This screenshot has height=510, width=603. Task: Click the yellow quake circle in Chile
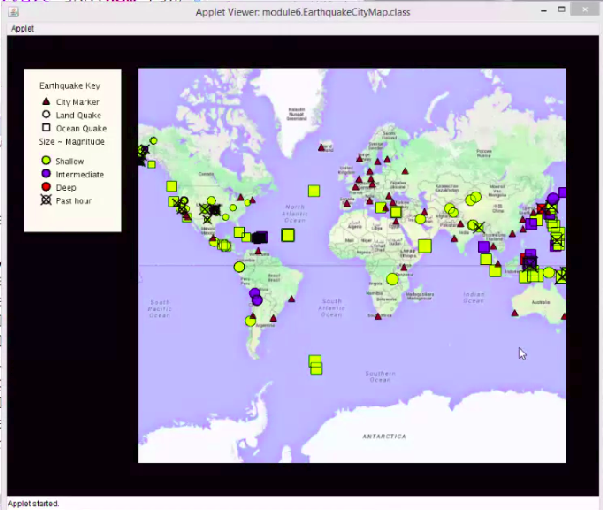[250, 321]
